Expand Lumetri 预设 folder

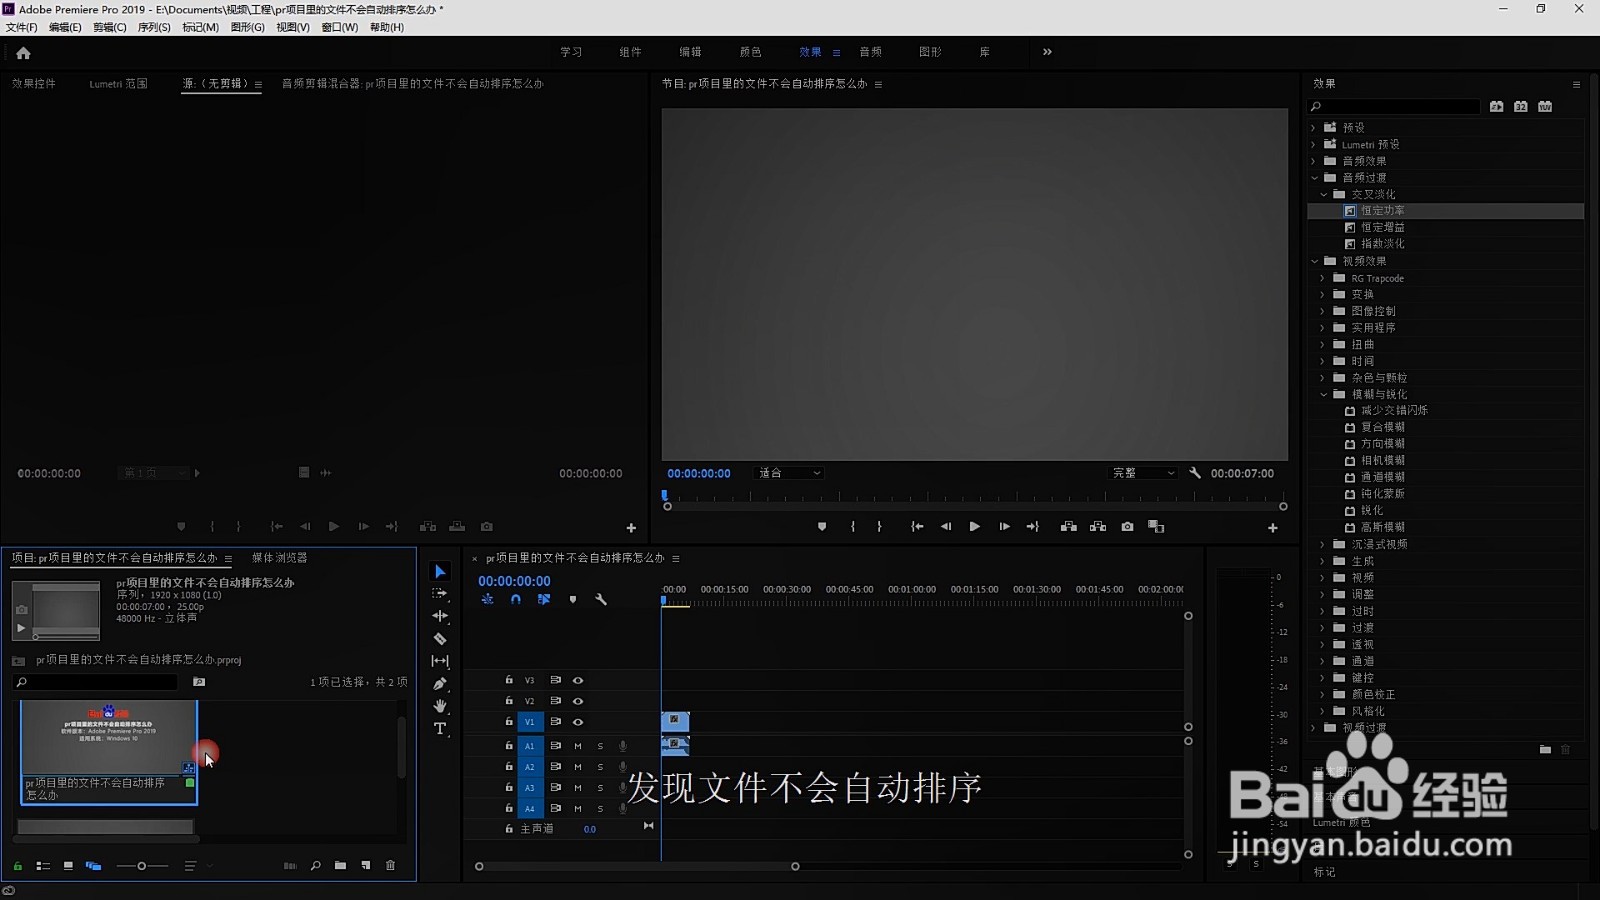(1313, 145)
